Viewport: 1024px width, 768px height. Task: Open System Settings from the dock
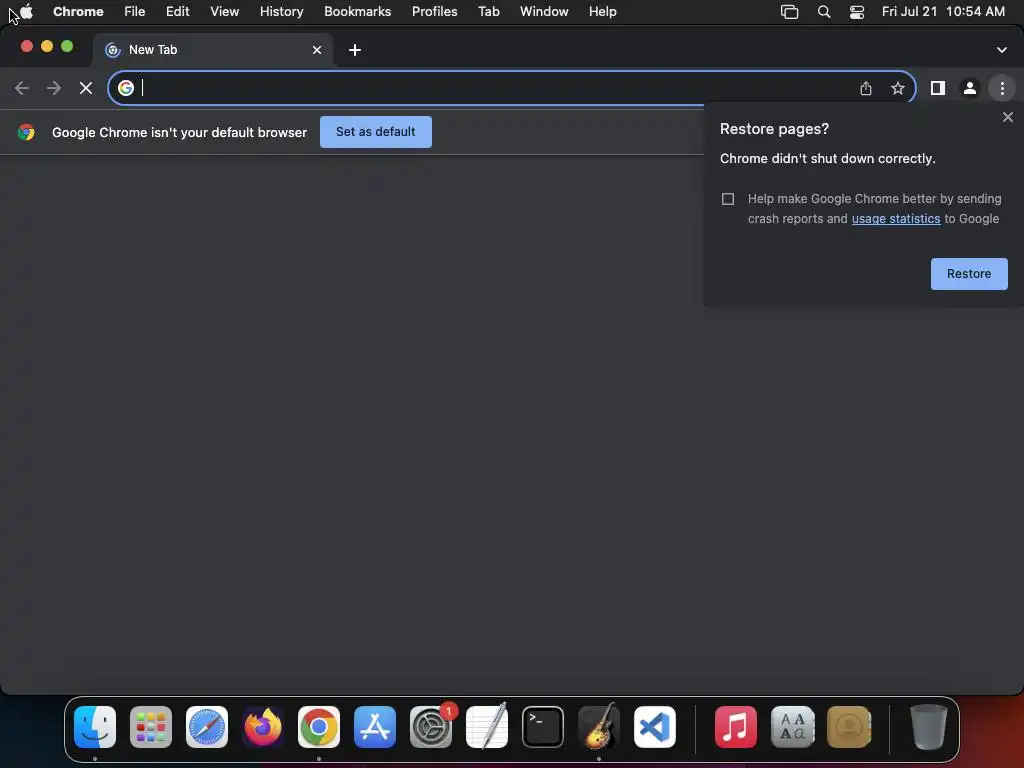click(x=431, y=727)
